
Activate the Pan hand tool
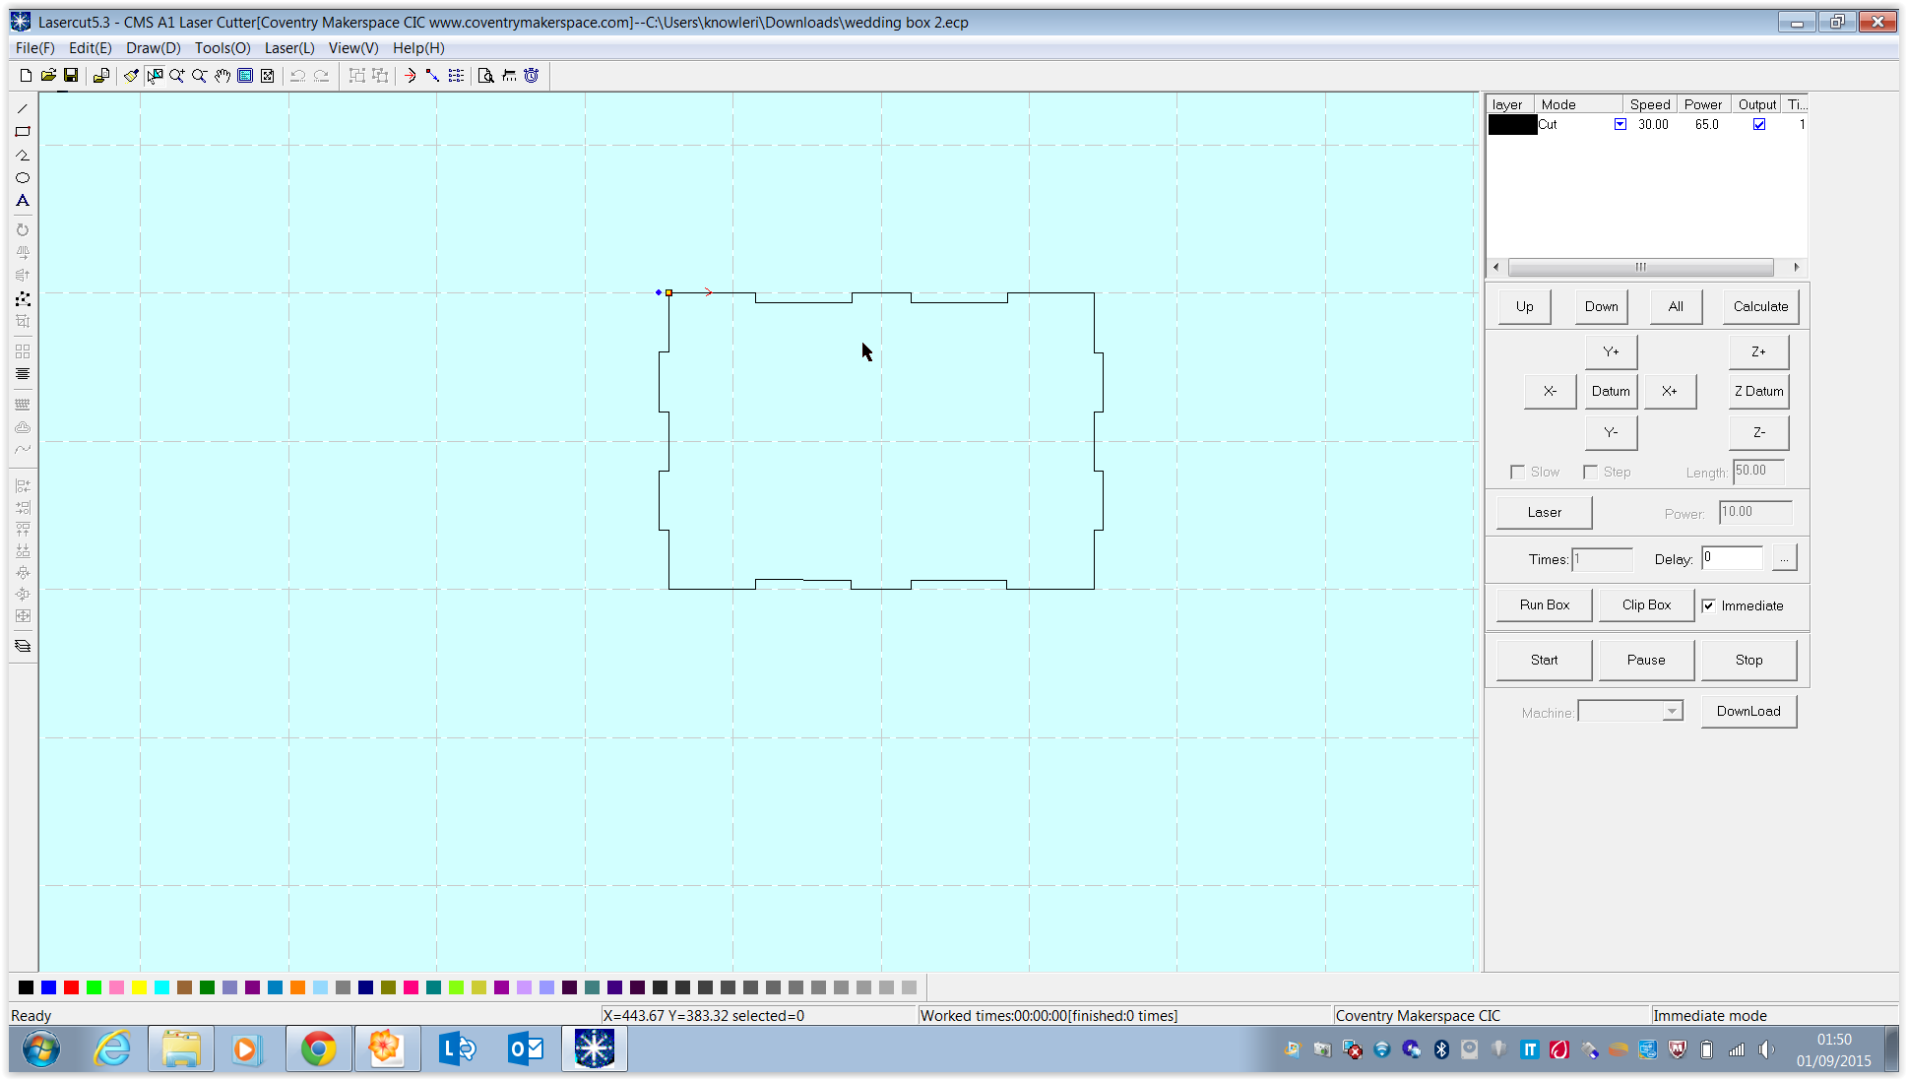[x=222, y=76]
